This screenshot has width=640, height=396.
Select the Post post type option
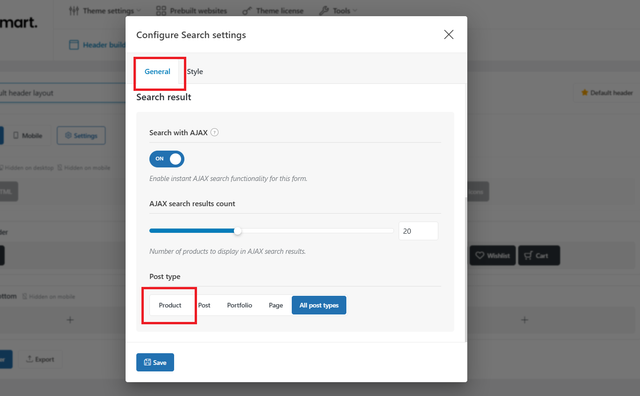point(204,305)
